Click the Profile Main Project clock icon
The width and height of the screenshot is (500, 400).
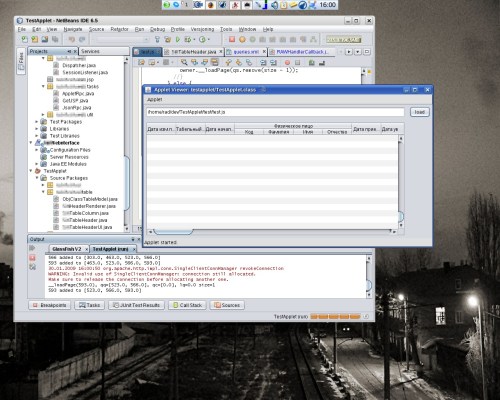point(203,39)
